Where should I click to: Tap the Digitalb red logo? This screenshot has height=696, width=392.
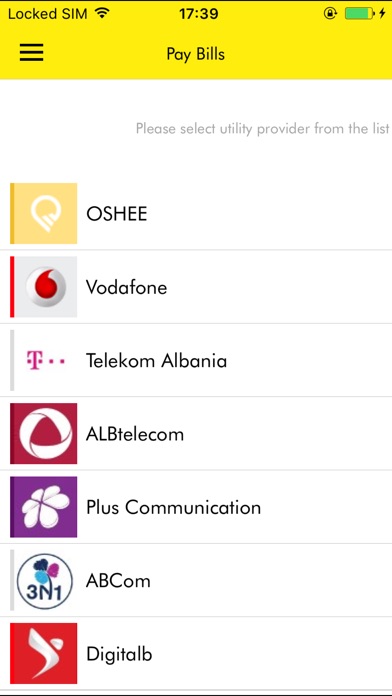[44, 653]
